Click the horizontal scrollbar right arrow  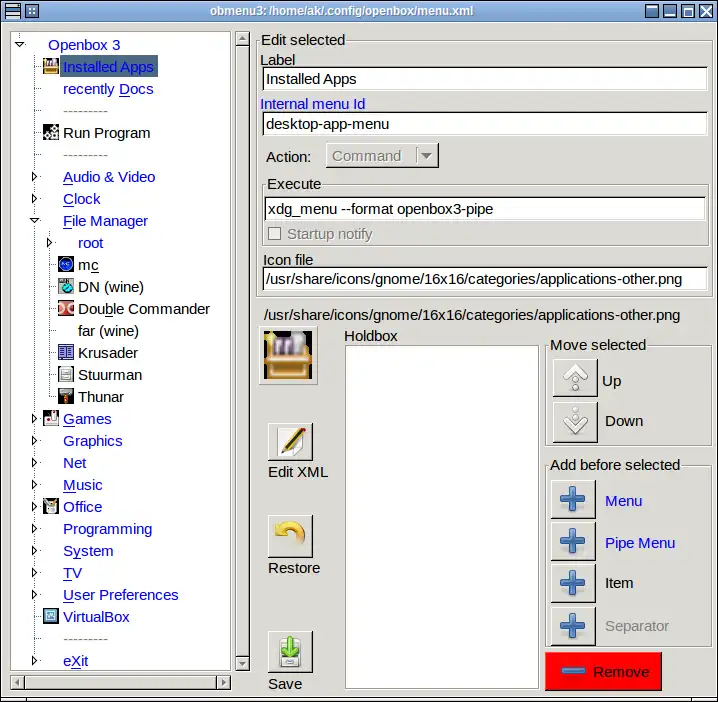(x=223, y=682)
